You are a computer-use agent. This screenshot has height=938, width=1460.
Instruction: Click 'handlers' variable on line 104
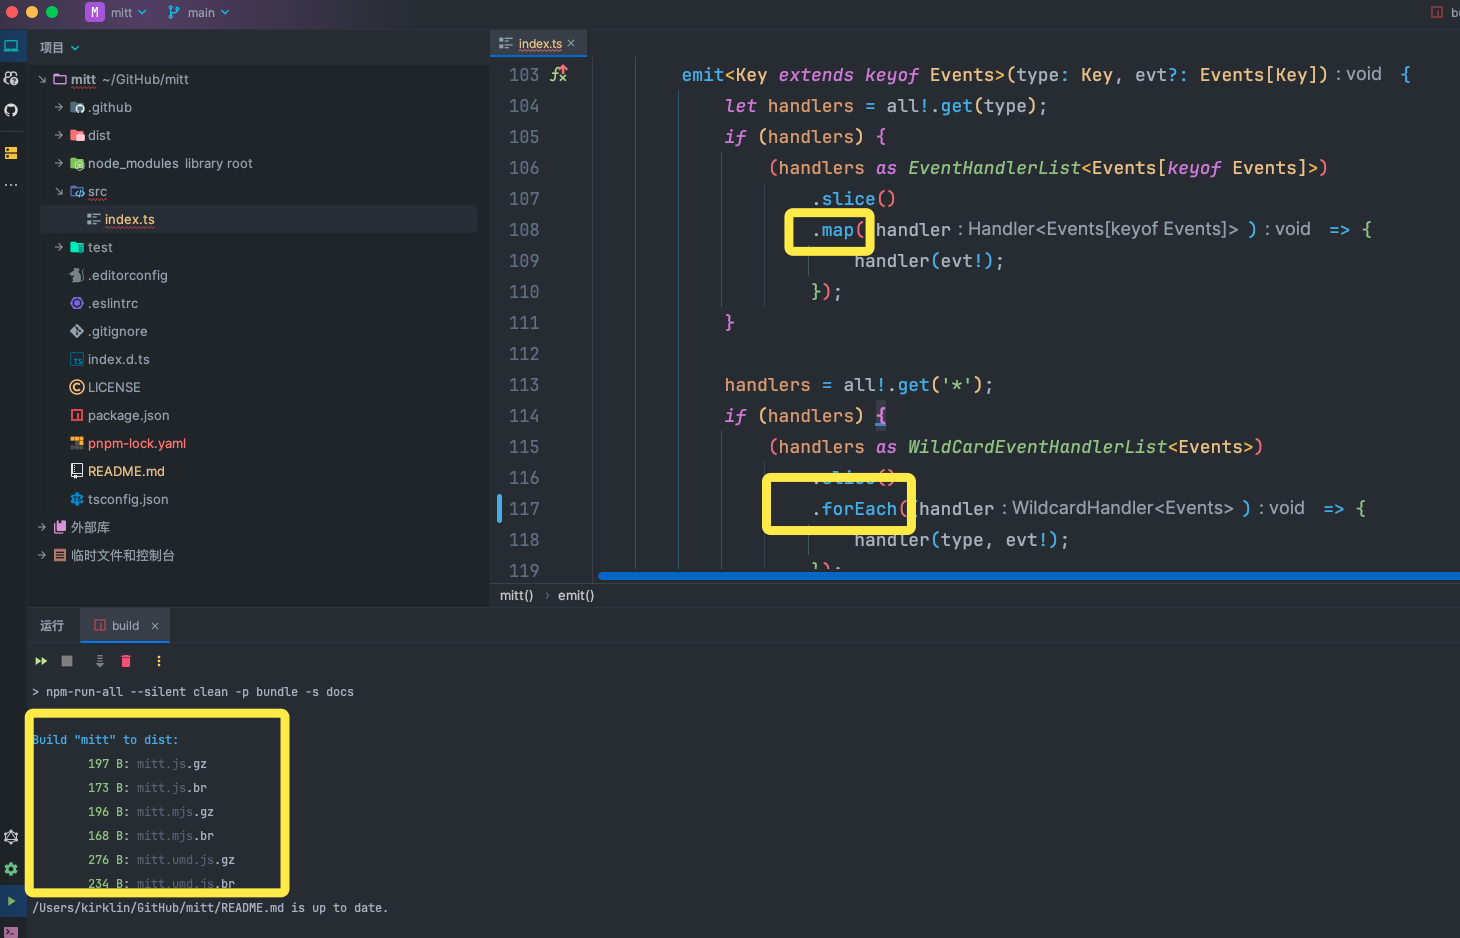(x=811, y=106)
